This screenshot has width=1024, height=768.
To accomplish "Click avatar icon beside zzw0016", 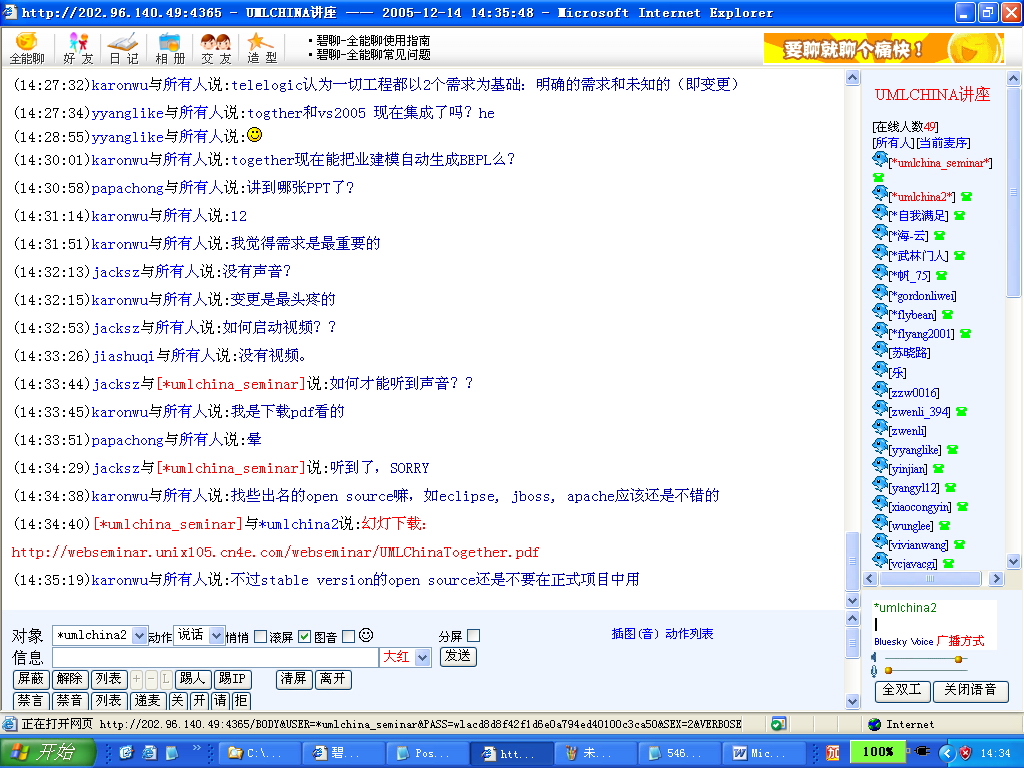I will [x=880, y=389].
